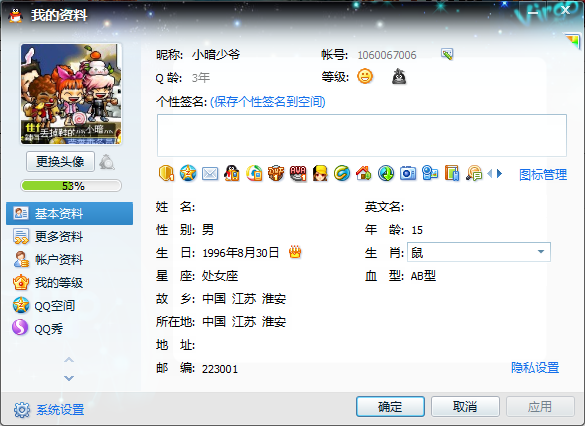Image resolution: width=585 pixels, height=426 pixels.
Task: Click the green download arrow globe icon
Action: (386, 173)
